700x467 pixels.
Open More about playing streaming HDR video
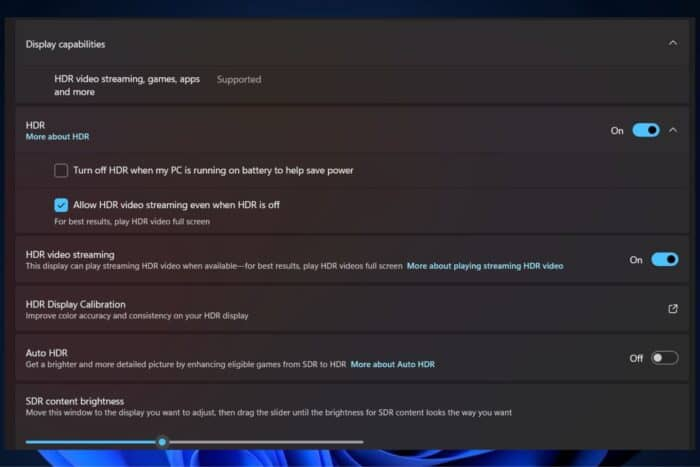coord(485,266)
